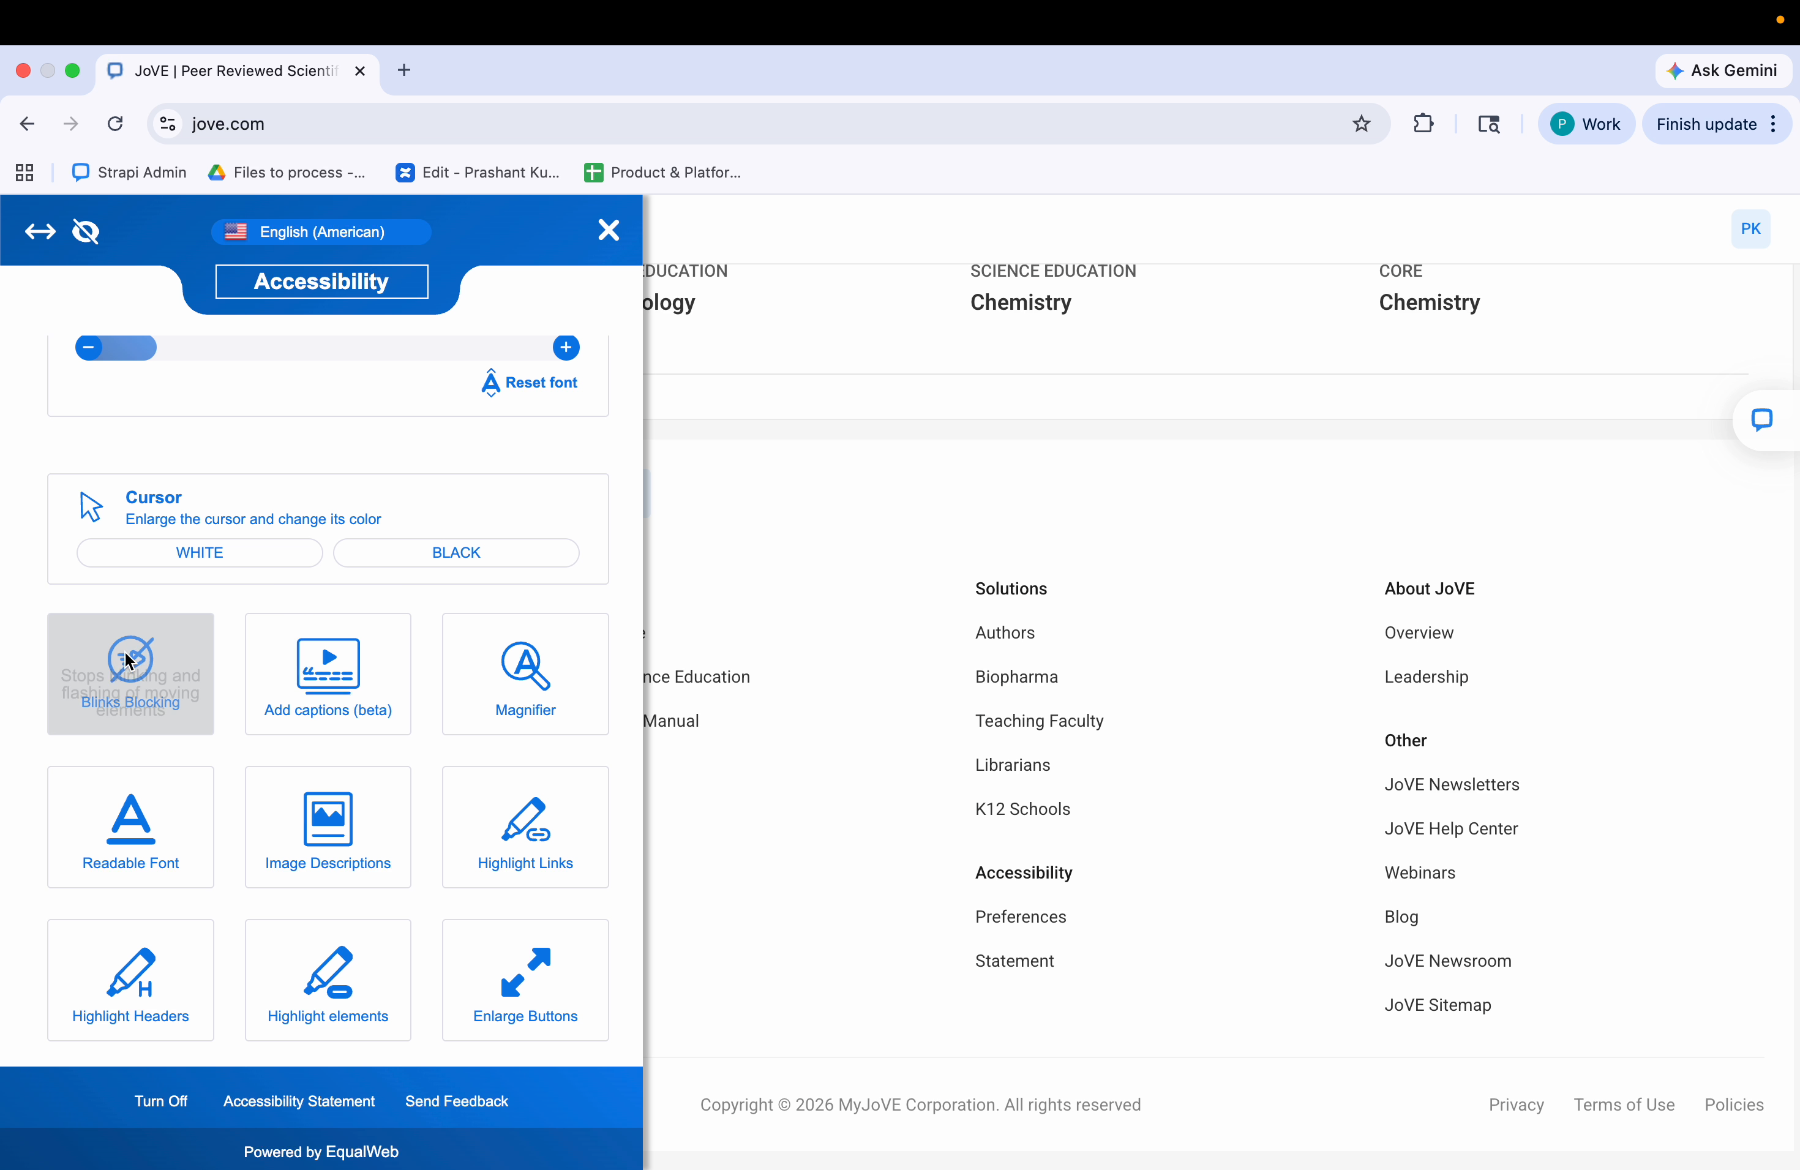
Task: Click Powered by EqualWeb link
Action: (x=321, y=1152)
